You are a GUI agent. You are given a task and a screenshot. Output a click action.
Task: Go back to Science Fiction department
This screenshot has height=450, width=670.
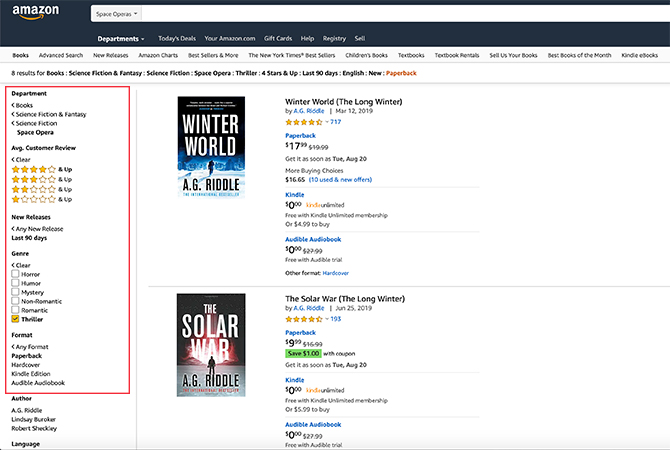(34, 123)
